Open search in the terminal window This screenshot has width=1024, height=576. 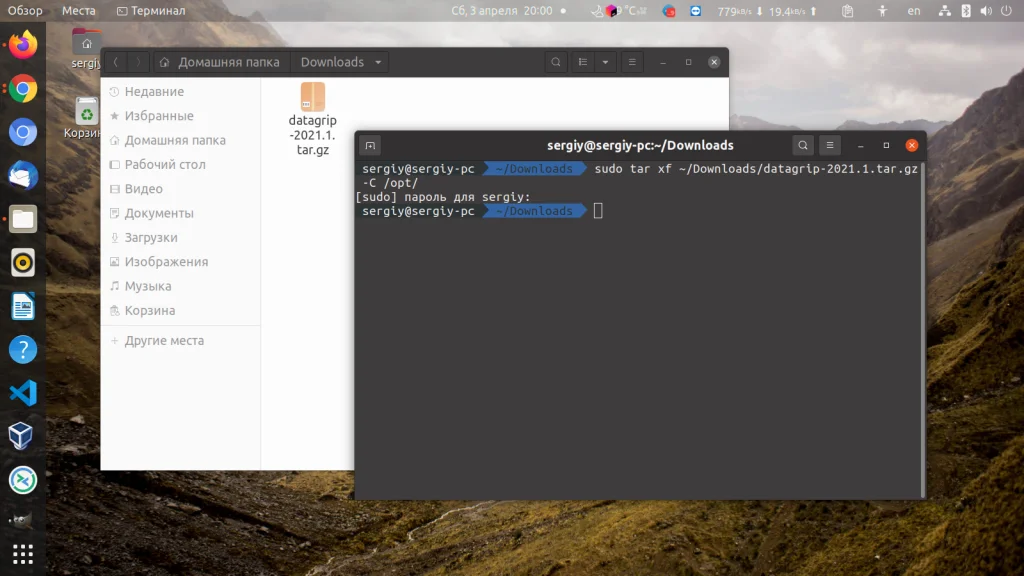tap(803, 144)
